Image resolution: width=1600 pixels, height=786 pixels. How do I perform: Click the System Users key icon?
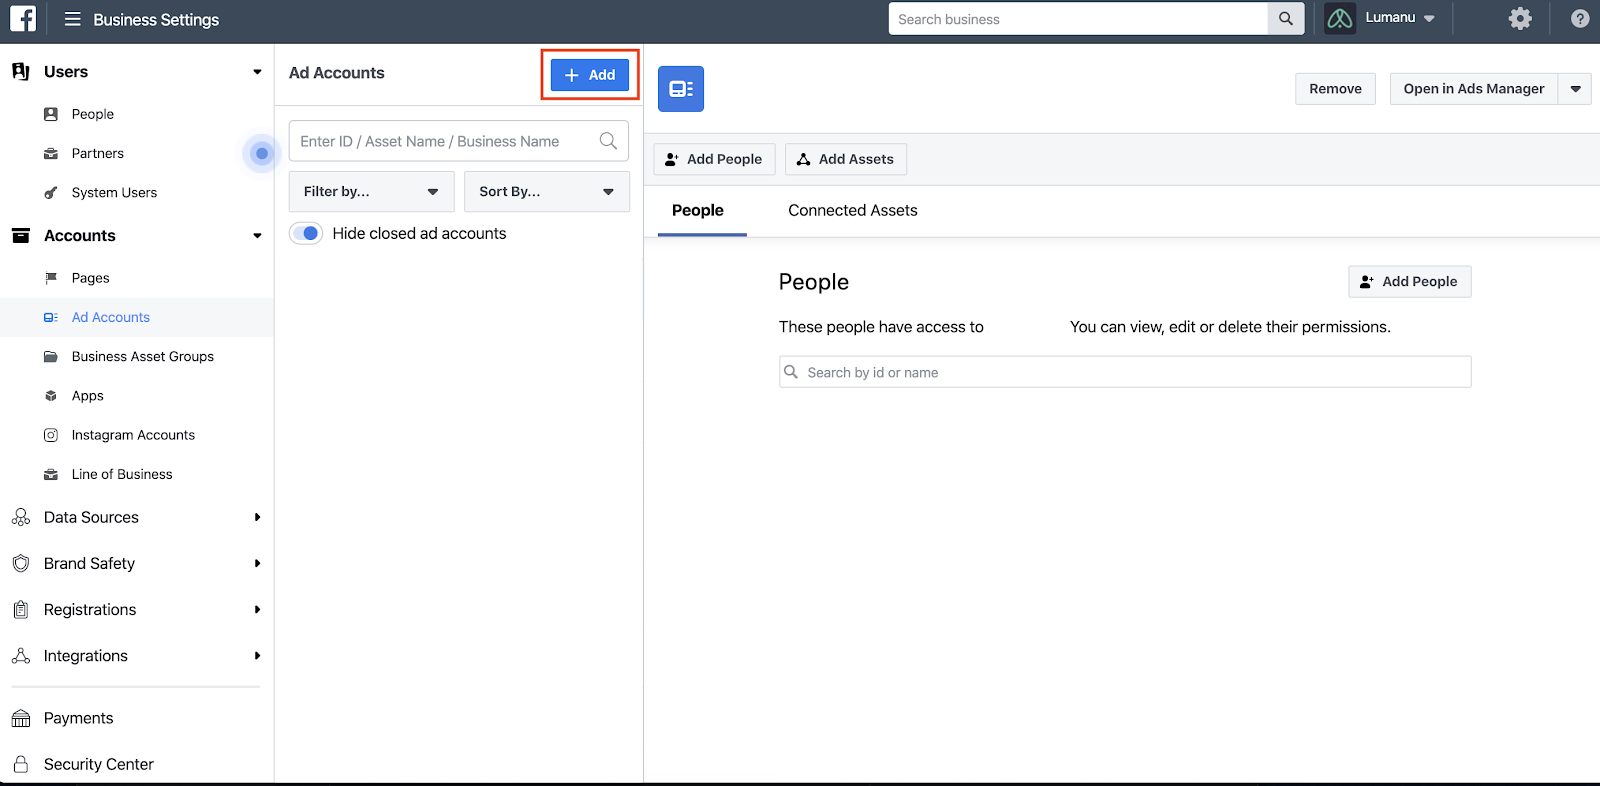point(51,193)
